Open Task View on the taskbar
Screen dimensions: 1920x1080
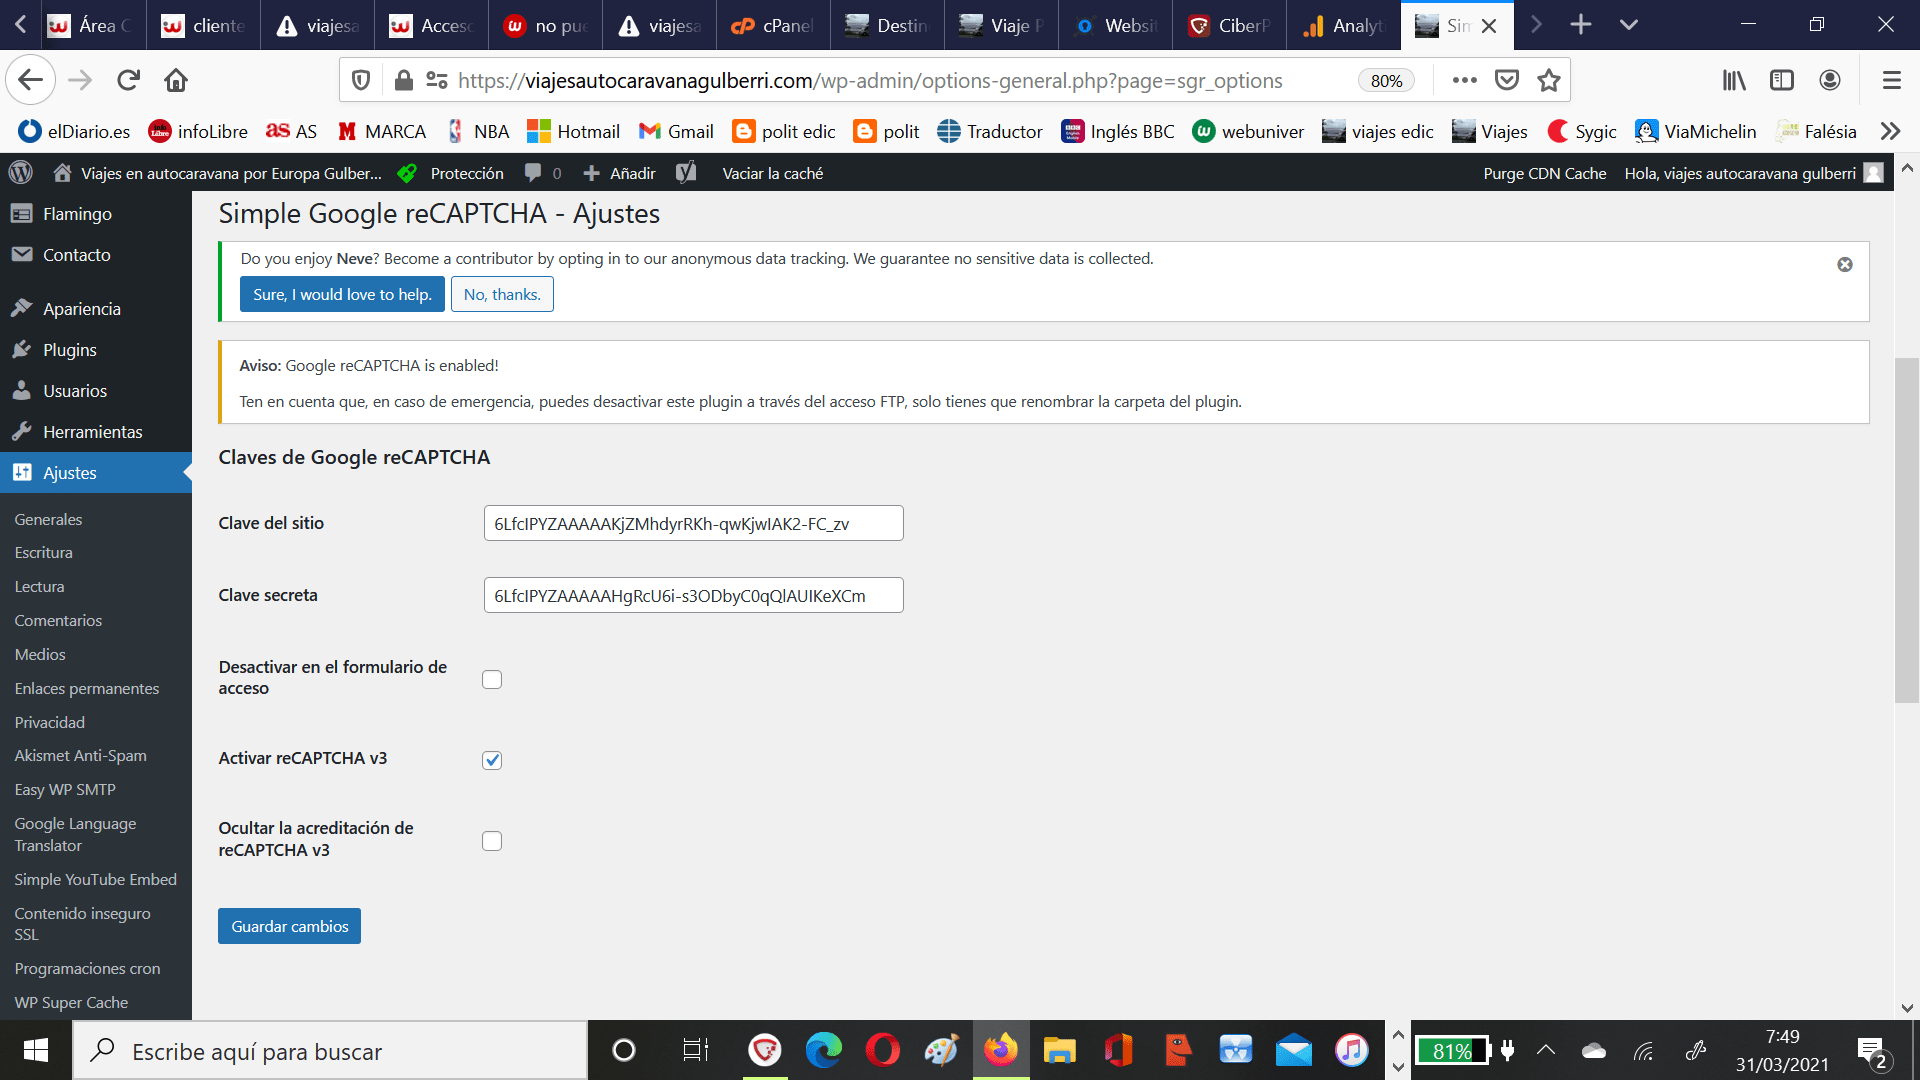tap(695, 1050)
